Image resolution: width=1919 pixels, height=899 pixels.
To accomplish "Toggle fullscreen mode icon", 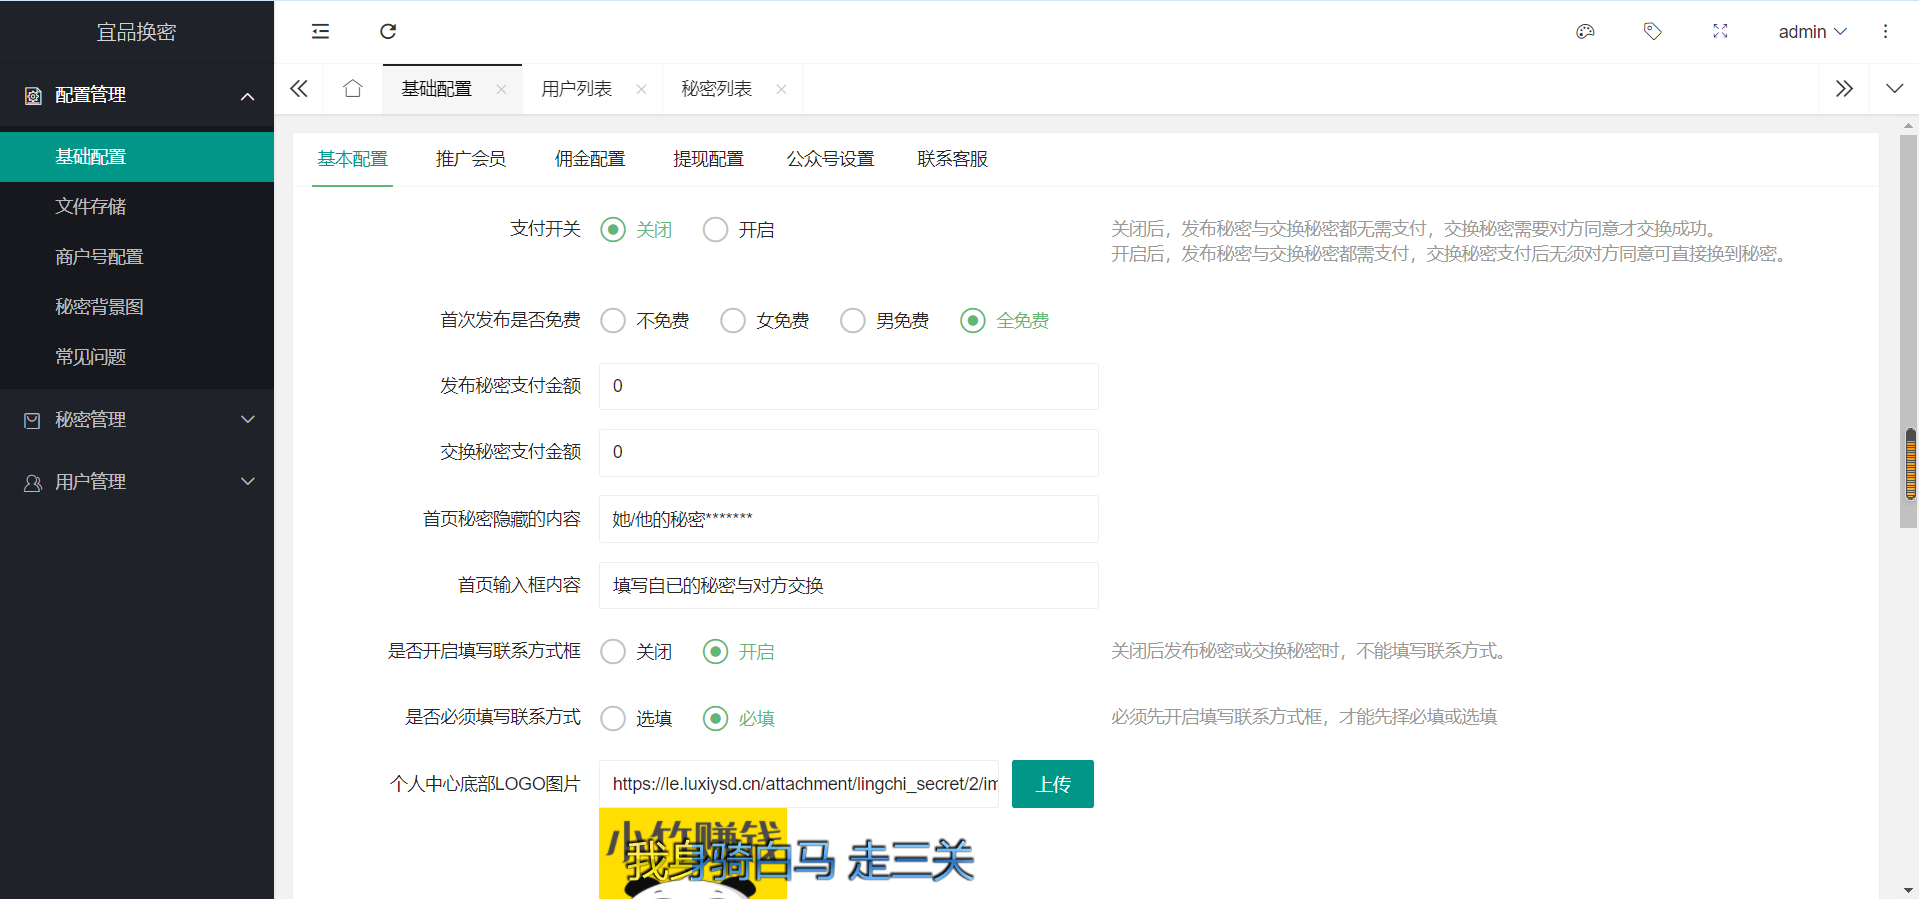I will (x=1720, y=31).
